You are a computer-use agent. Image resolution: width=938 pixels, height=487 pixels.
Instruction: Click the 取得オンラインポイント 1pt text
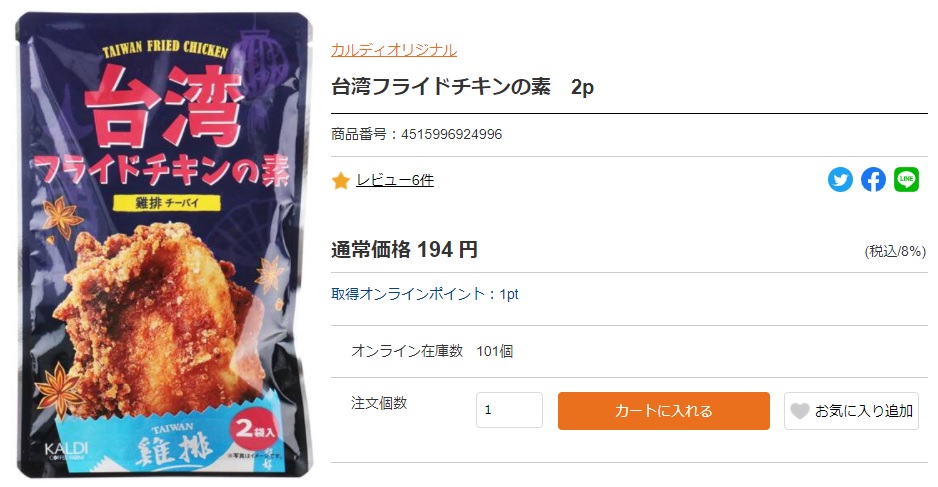pos(425,294)
